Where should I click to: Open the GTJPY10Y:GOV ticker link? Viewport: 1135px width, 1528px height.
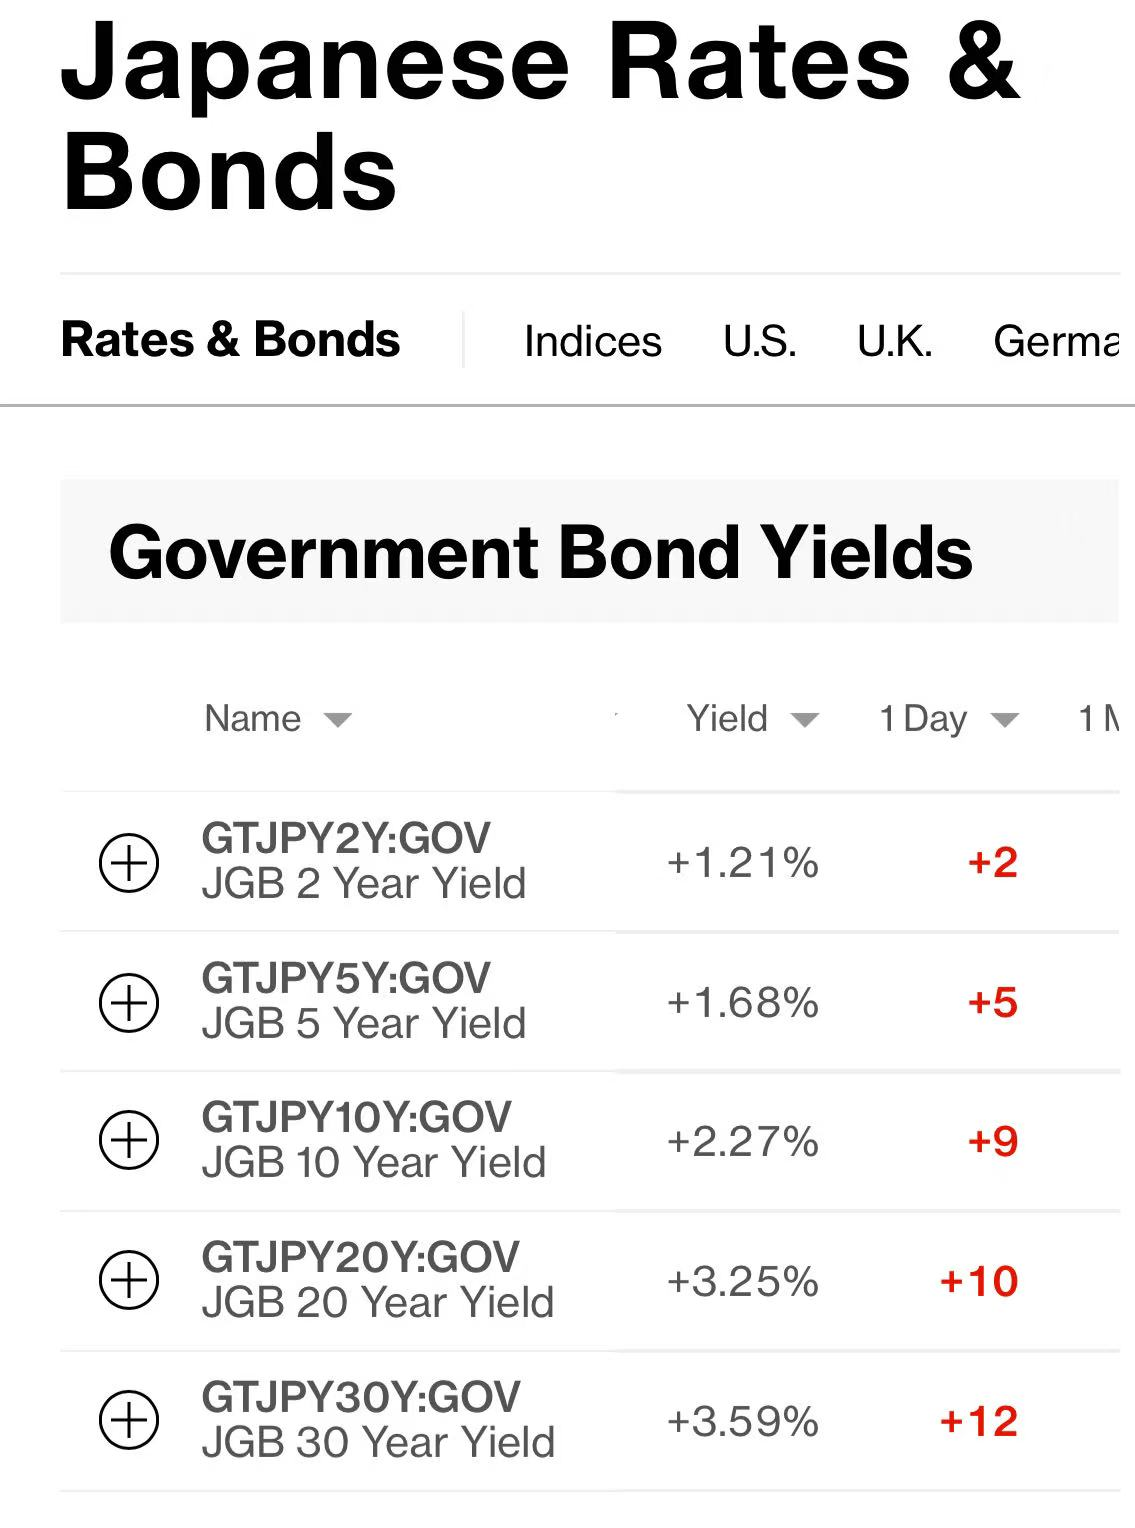pos(356,1118)
